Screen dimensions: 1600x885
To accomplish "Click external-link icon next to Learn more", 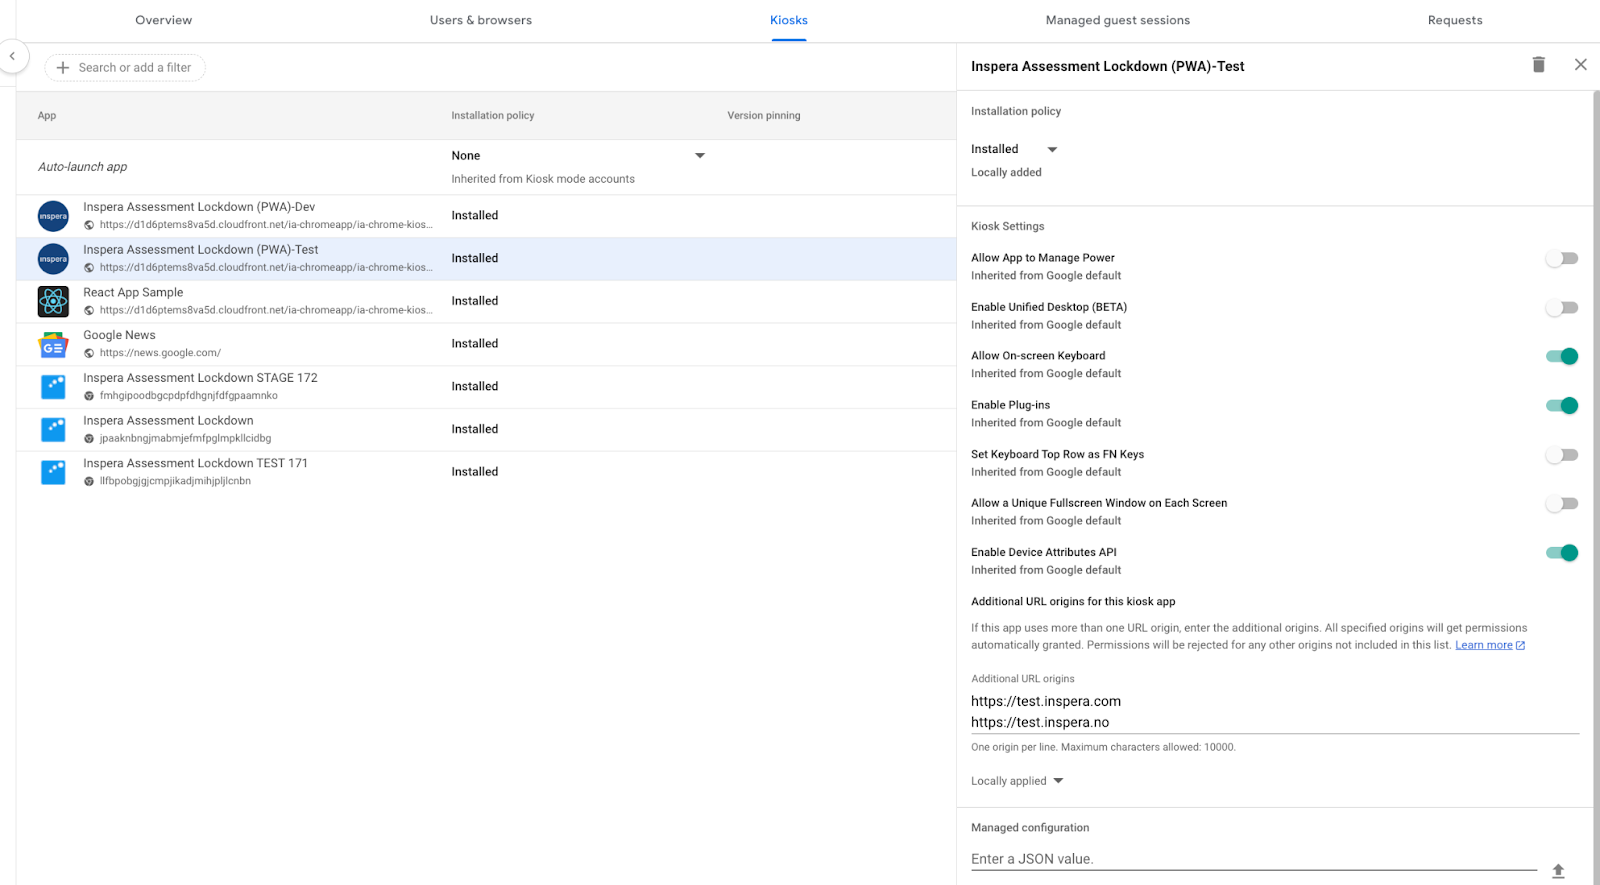I will [x=1520, y=646].
